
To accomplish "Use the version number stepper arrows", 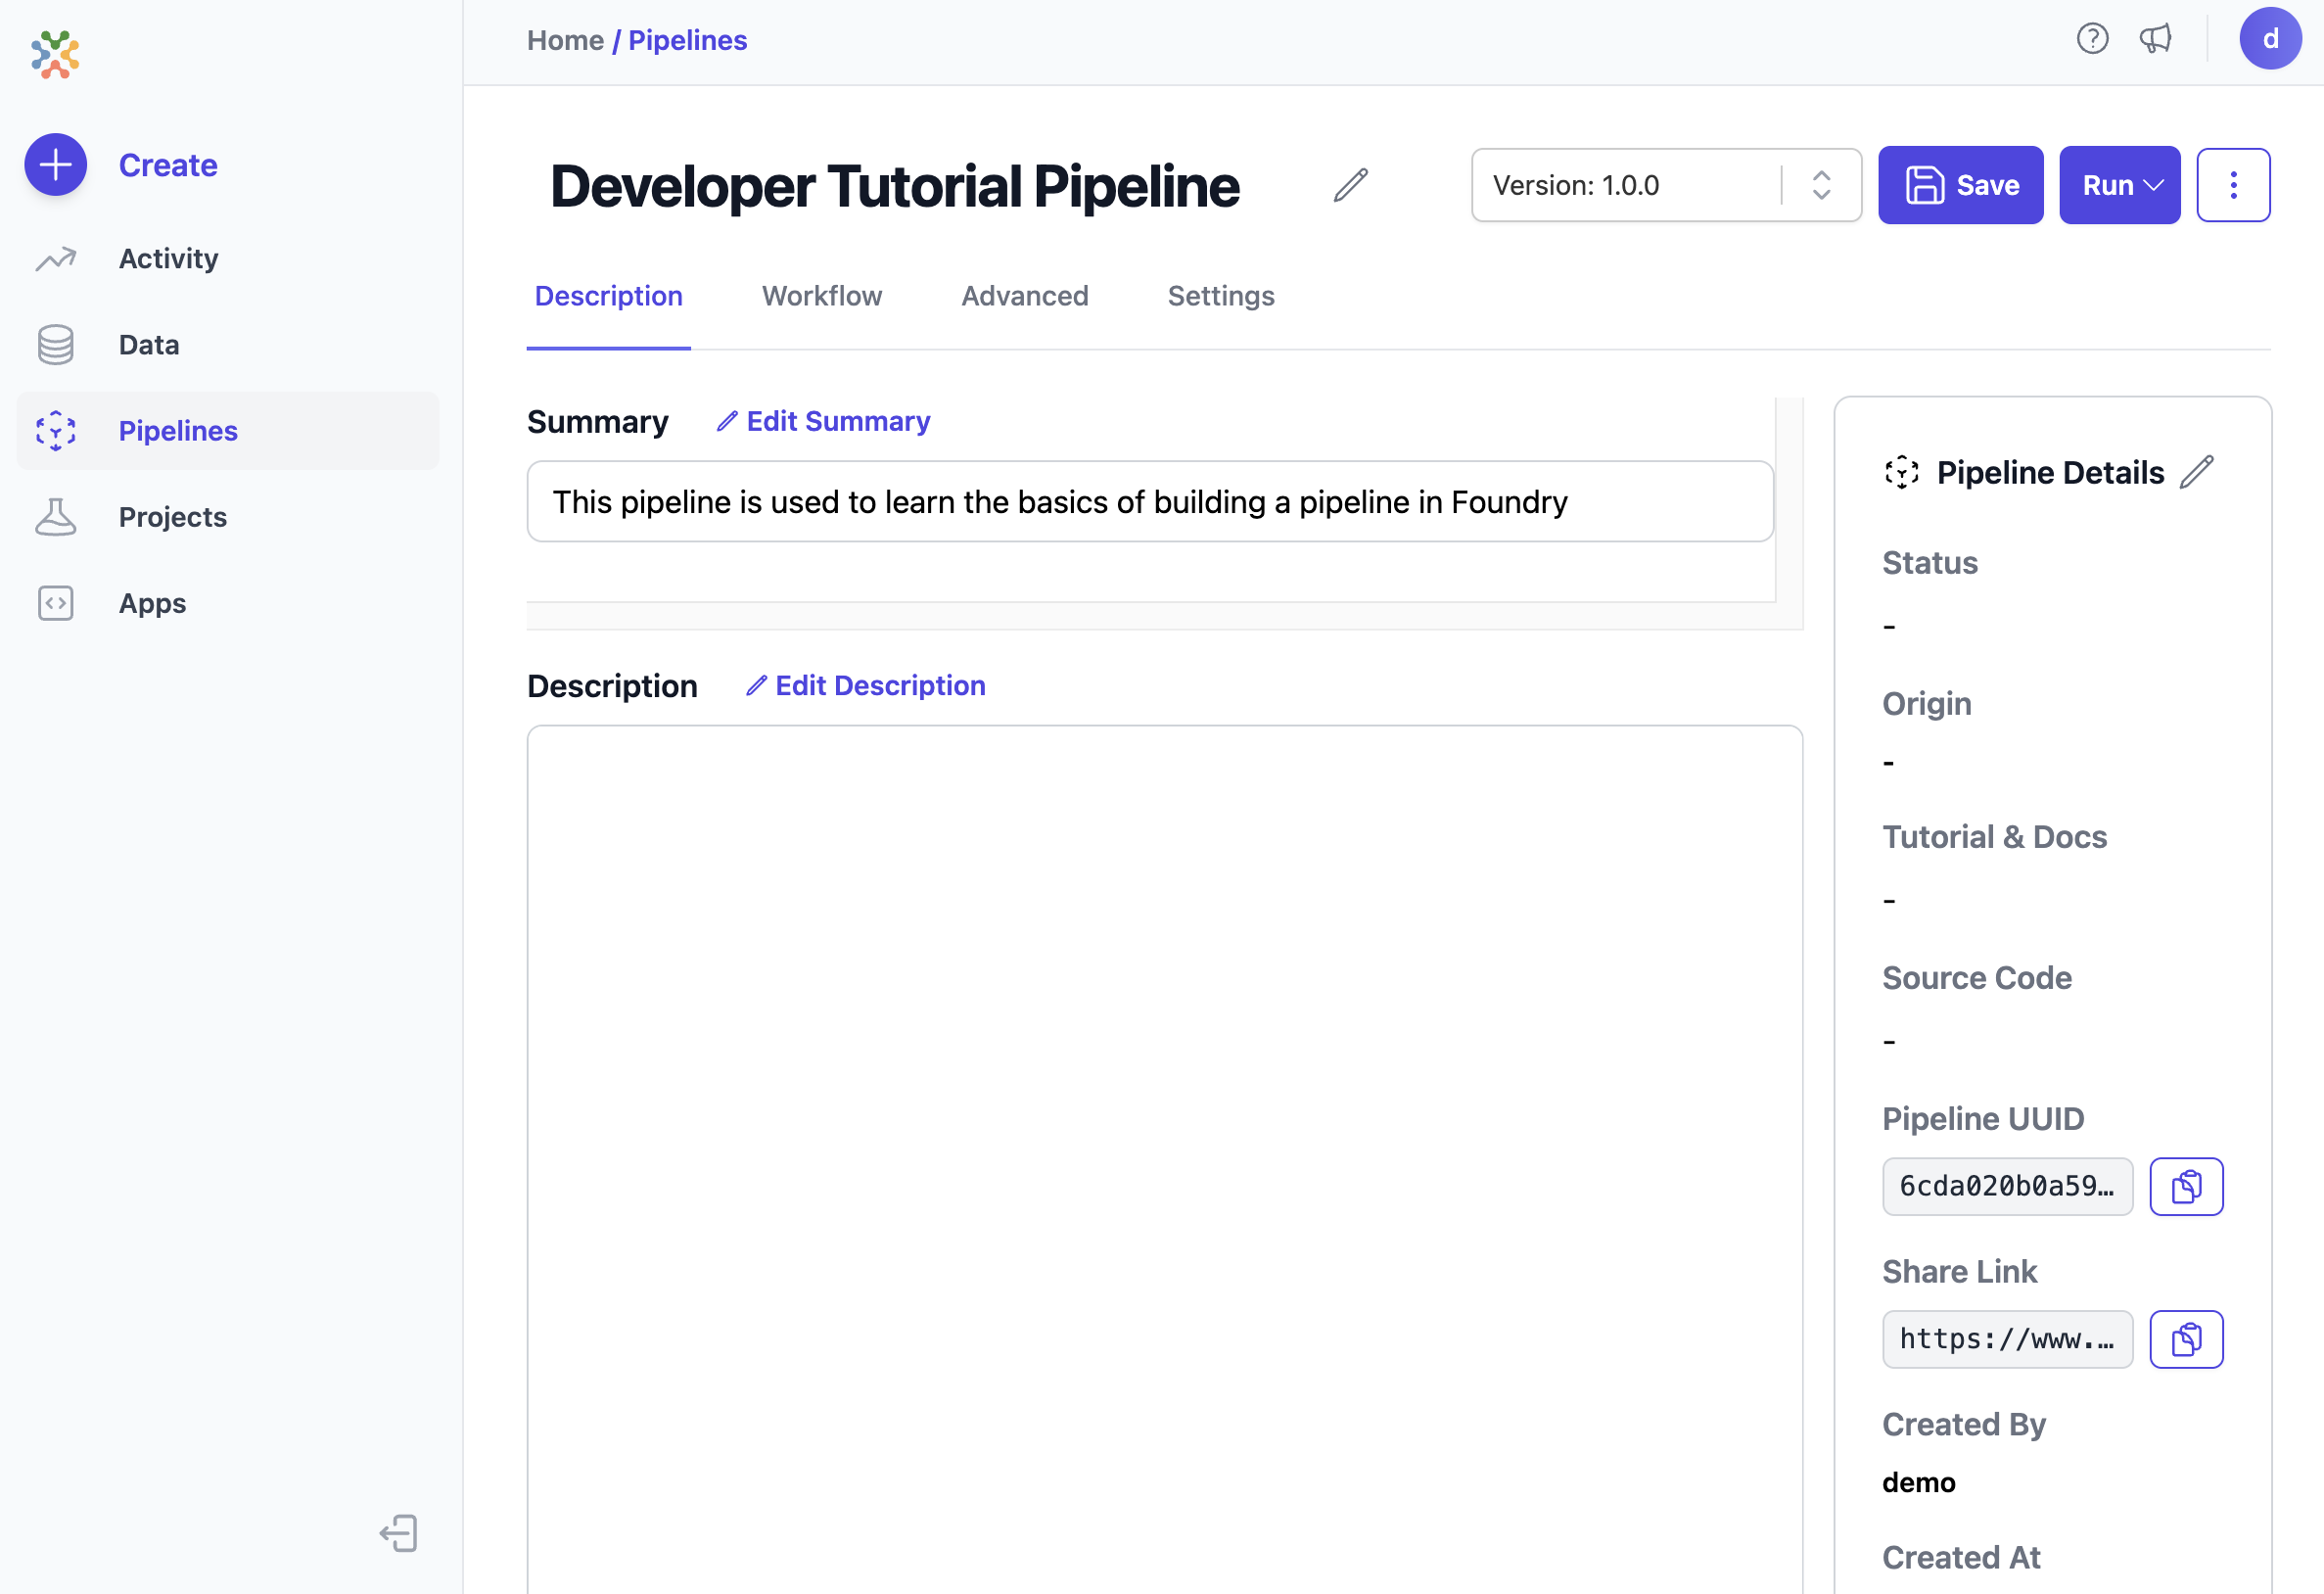I will [x=1820, y=185].
